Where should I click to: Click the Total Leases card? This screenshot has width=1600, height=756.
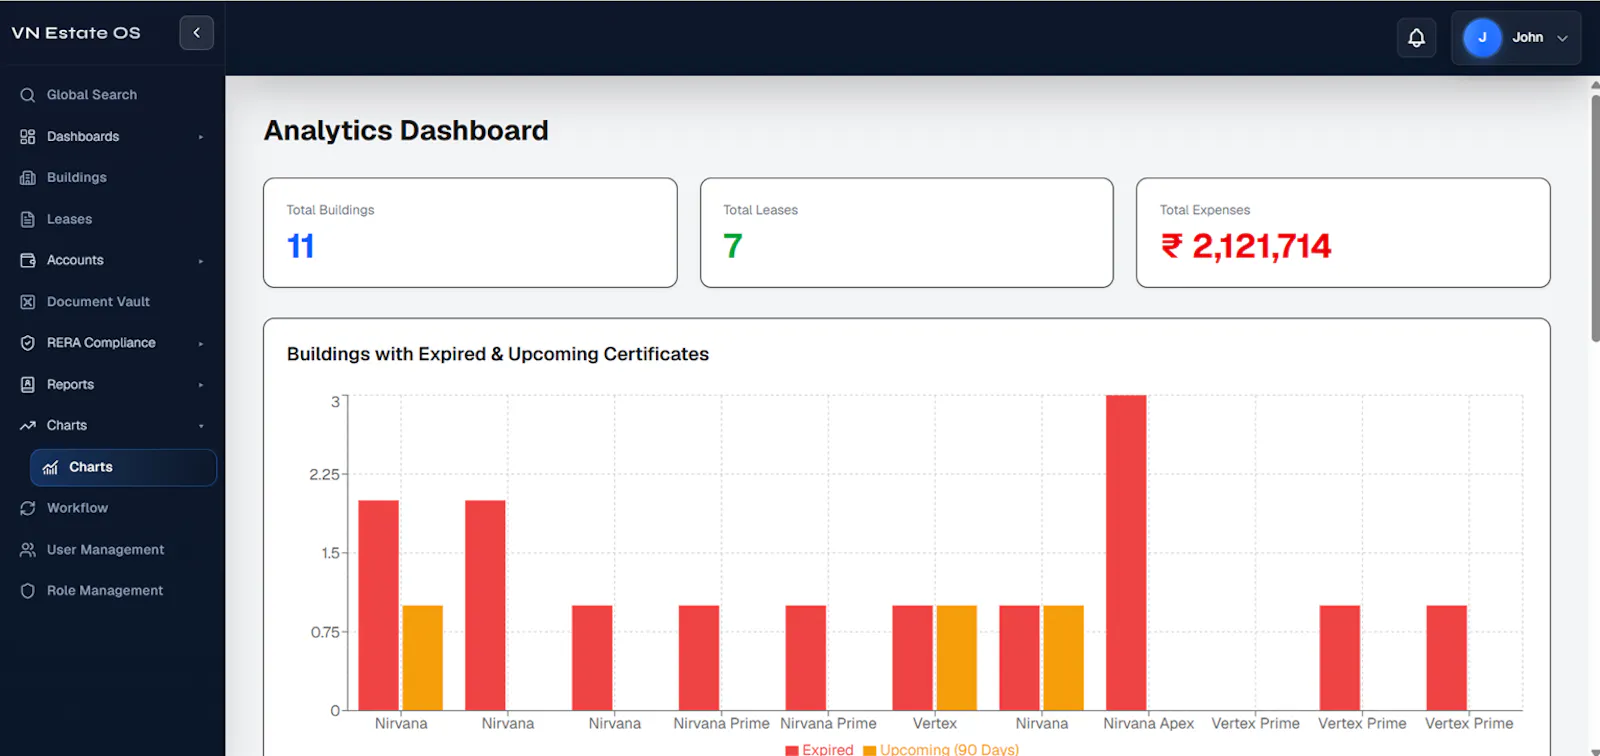tap(907, 233)
